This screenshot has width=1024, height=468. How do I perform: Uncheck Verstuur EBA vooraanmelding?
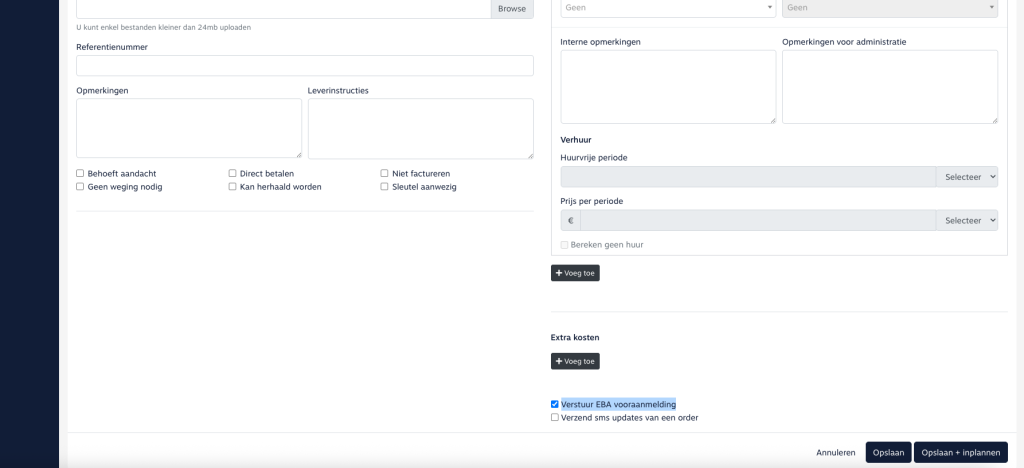555,404
